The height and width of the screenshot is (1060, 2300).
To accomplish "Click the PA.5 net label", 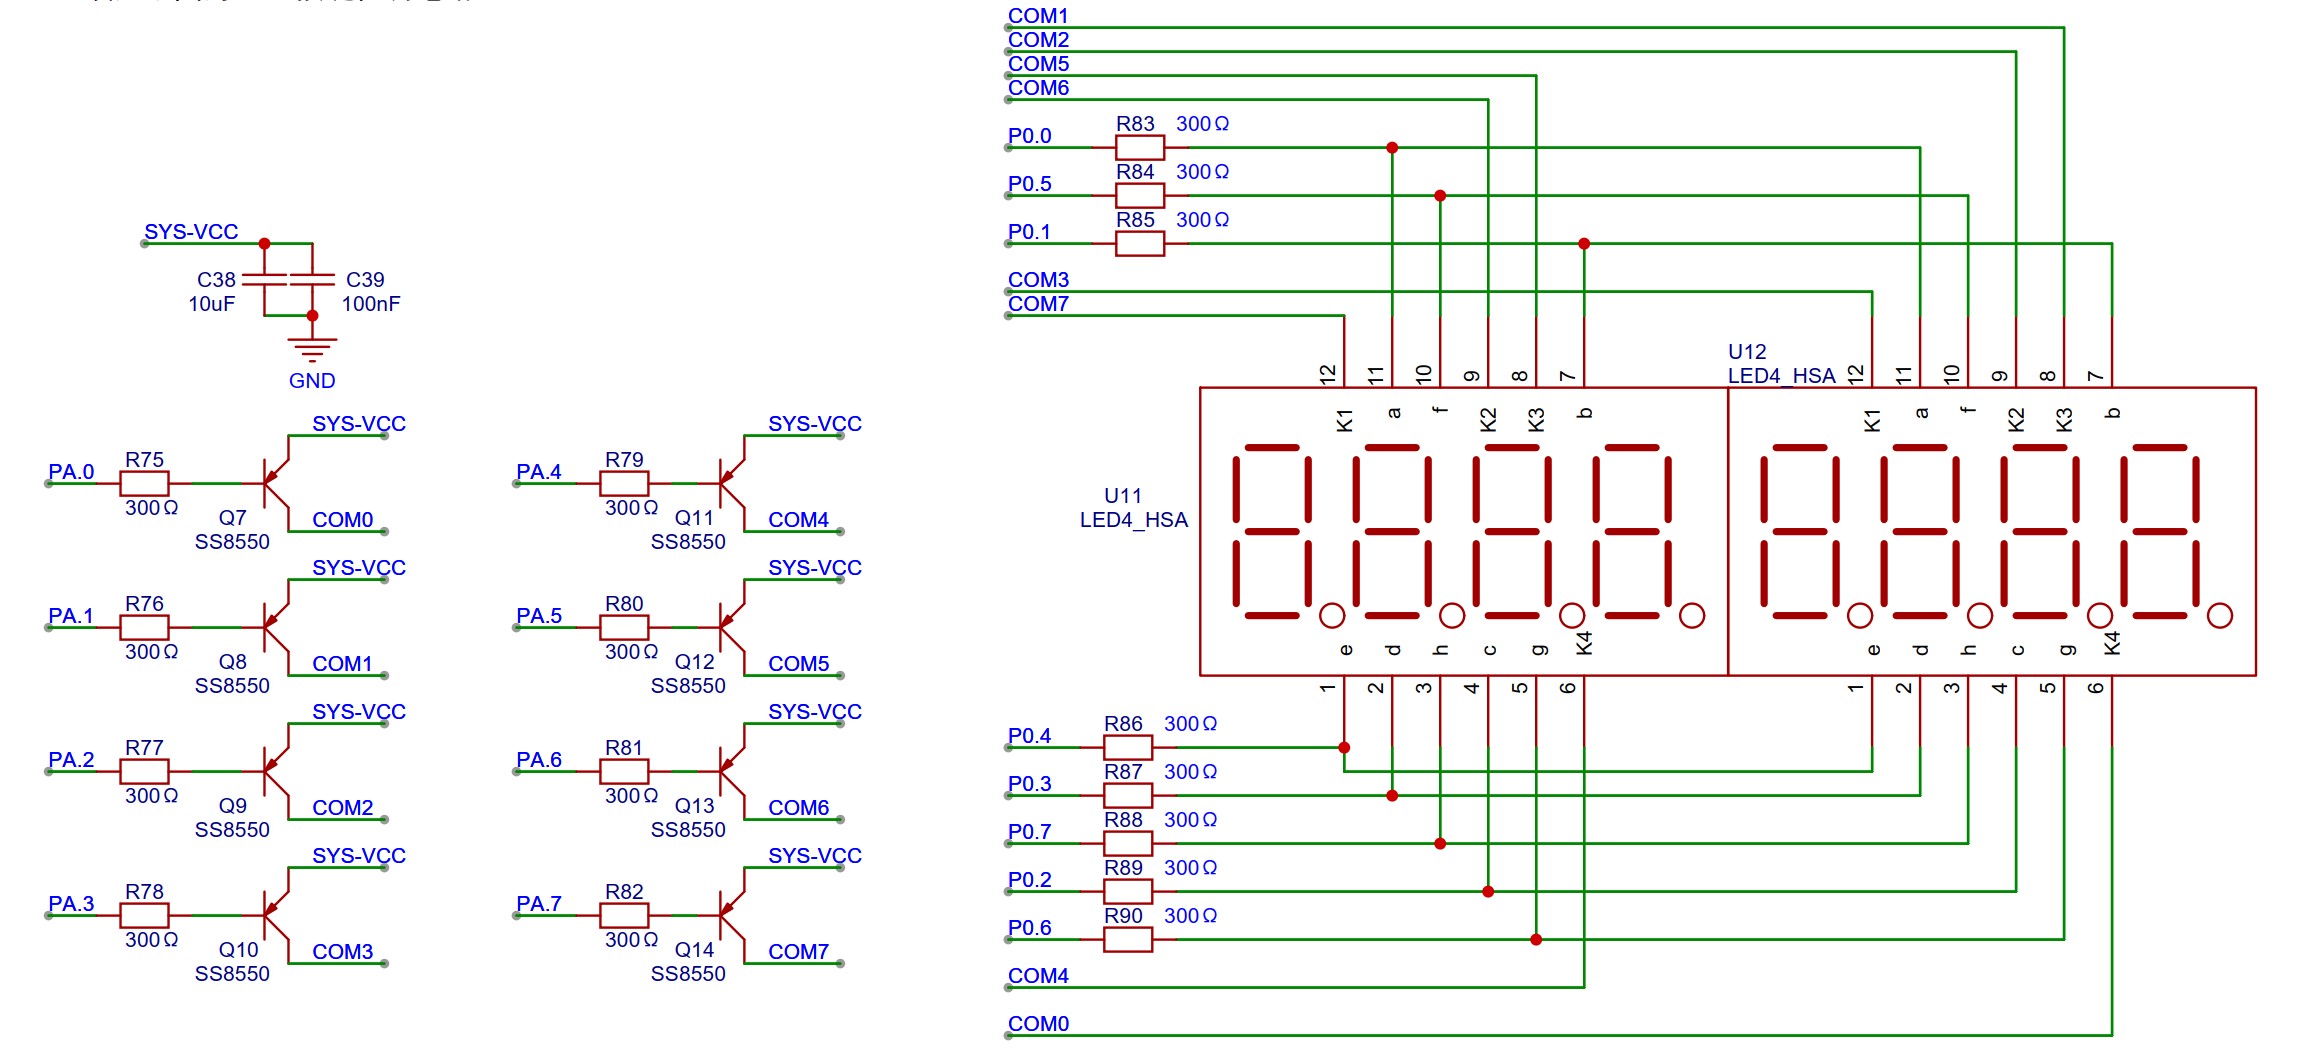I will click(539, 615).
